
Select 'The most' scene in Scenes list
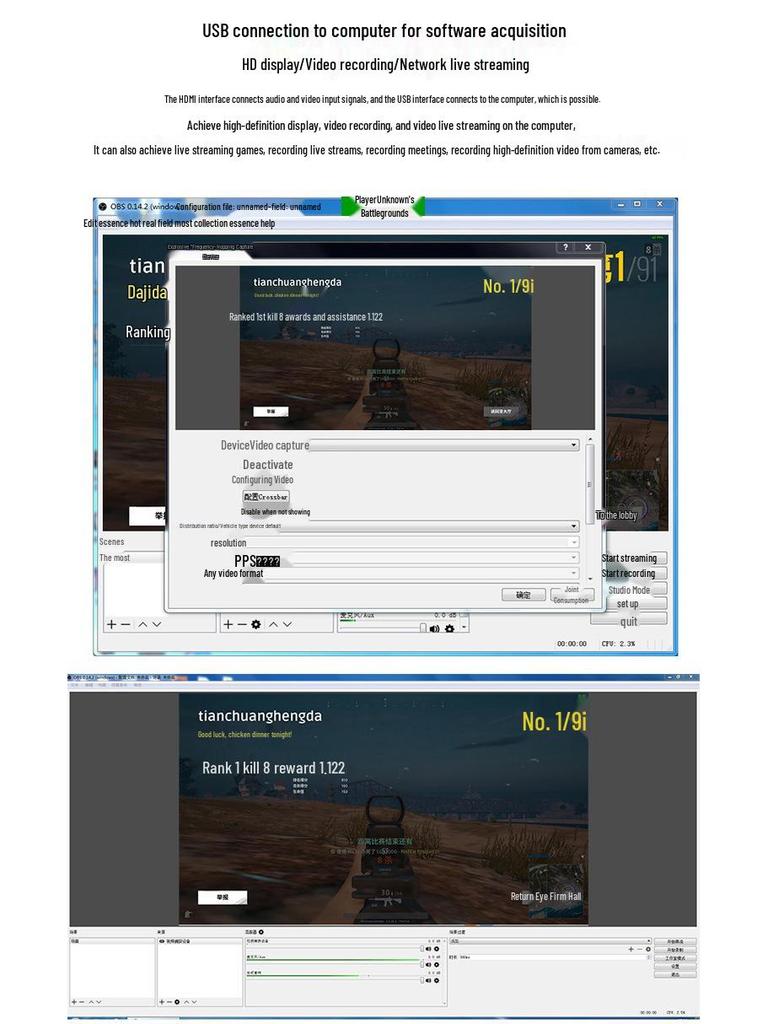[131, 558]
